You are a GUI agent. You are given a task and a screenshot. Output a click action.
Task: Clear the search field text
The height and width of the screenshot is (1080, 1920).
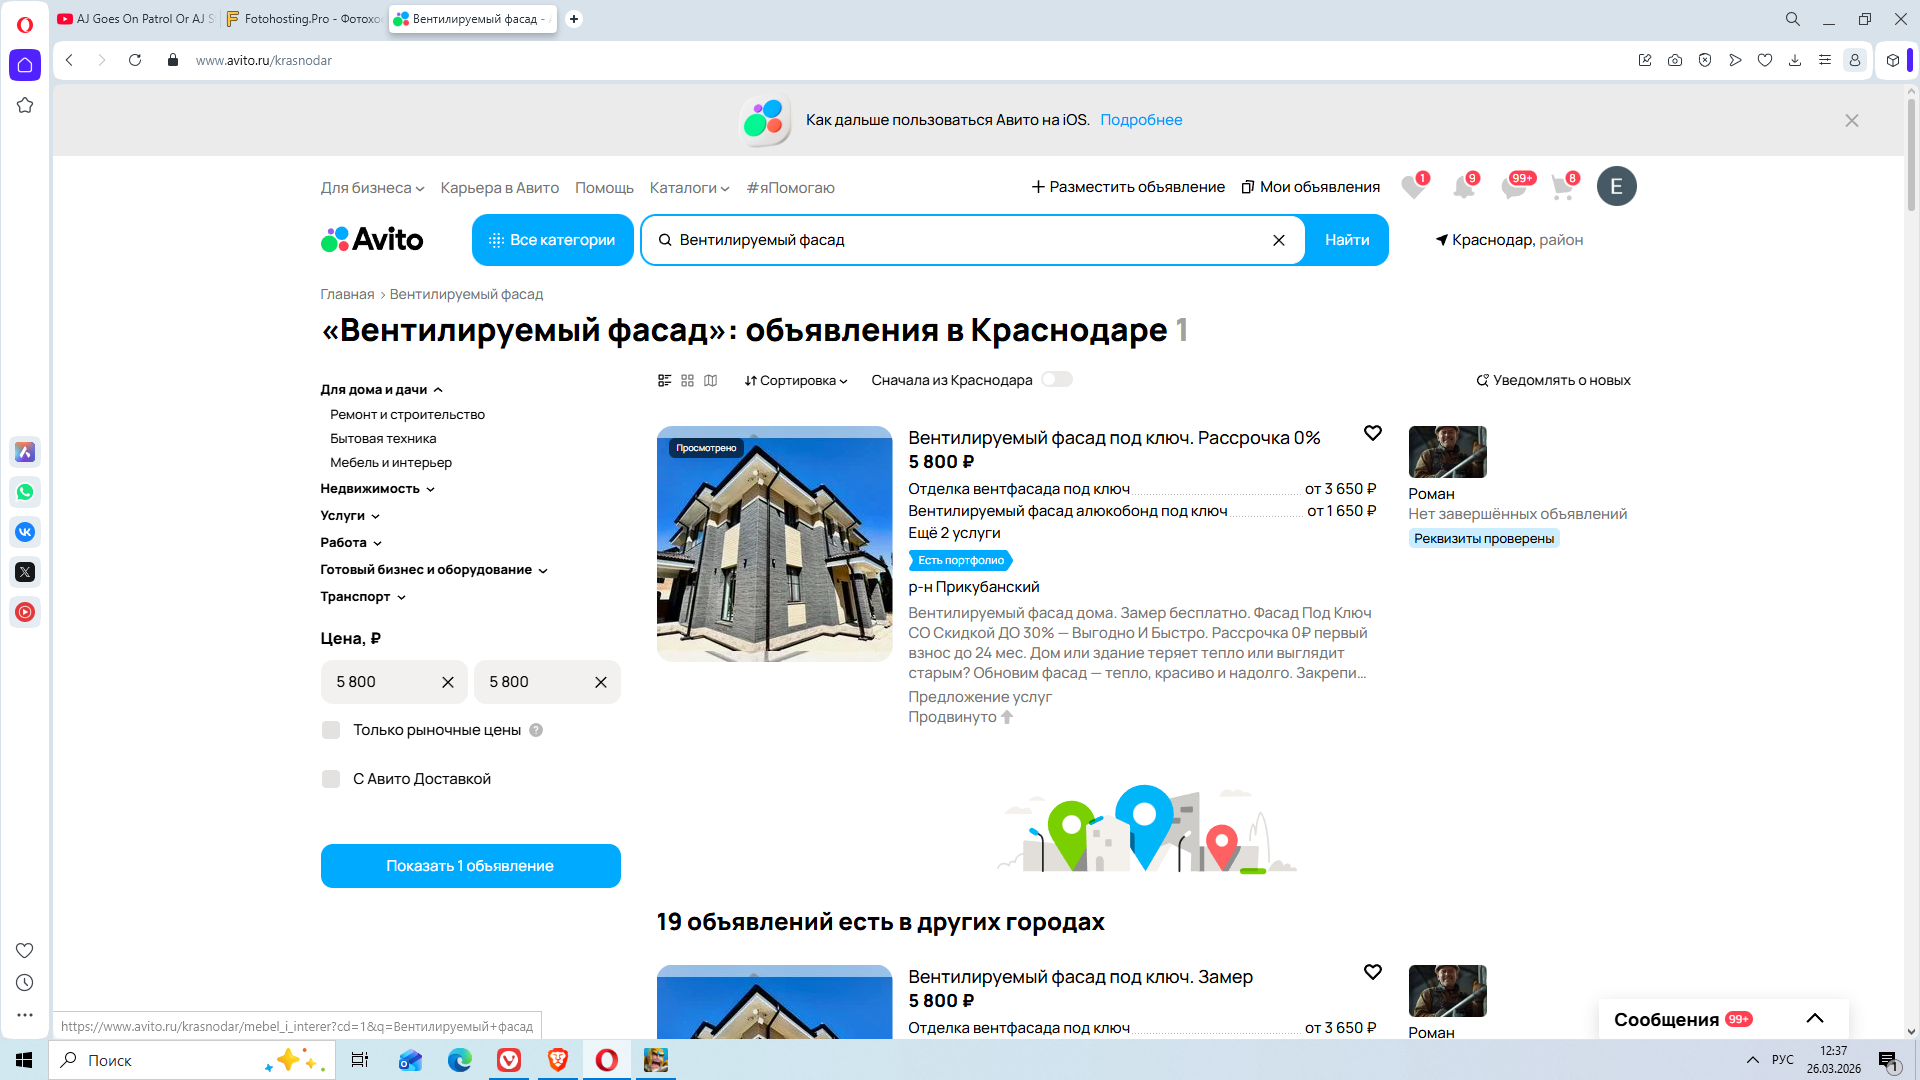tap(1278, 240)
